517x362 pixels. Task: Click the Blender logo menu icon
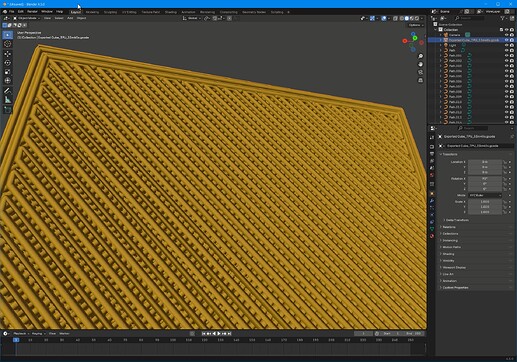coord(5,12)
